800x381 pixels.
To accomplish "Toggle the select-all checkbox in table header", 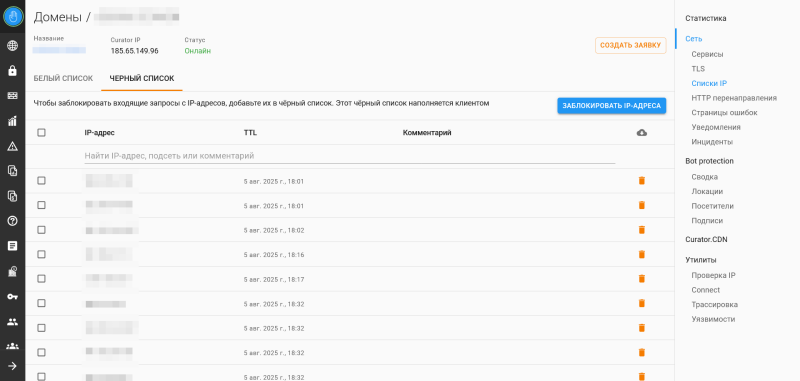I will pyautogui.click(x=41, y=133).
